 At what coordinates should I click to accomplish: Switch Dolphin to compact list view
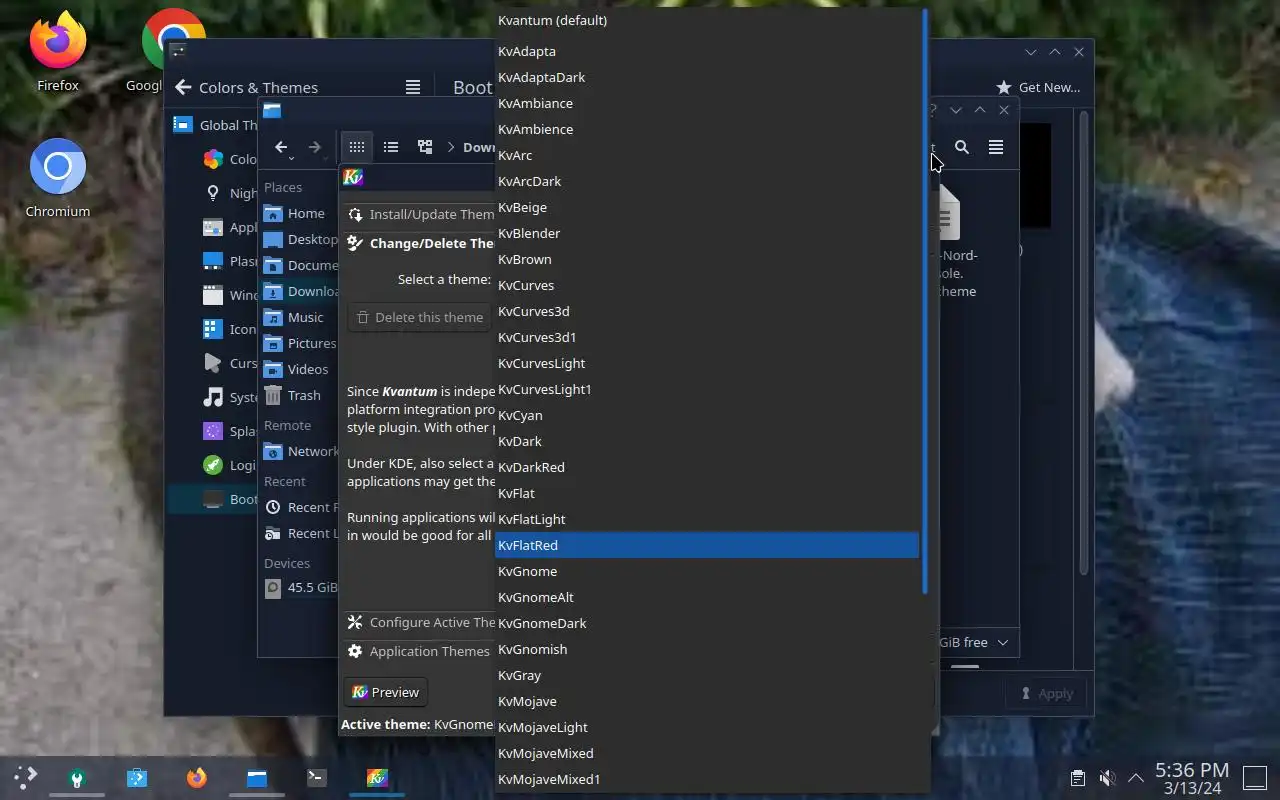click(391, 147)
